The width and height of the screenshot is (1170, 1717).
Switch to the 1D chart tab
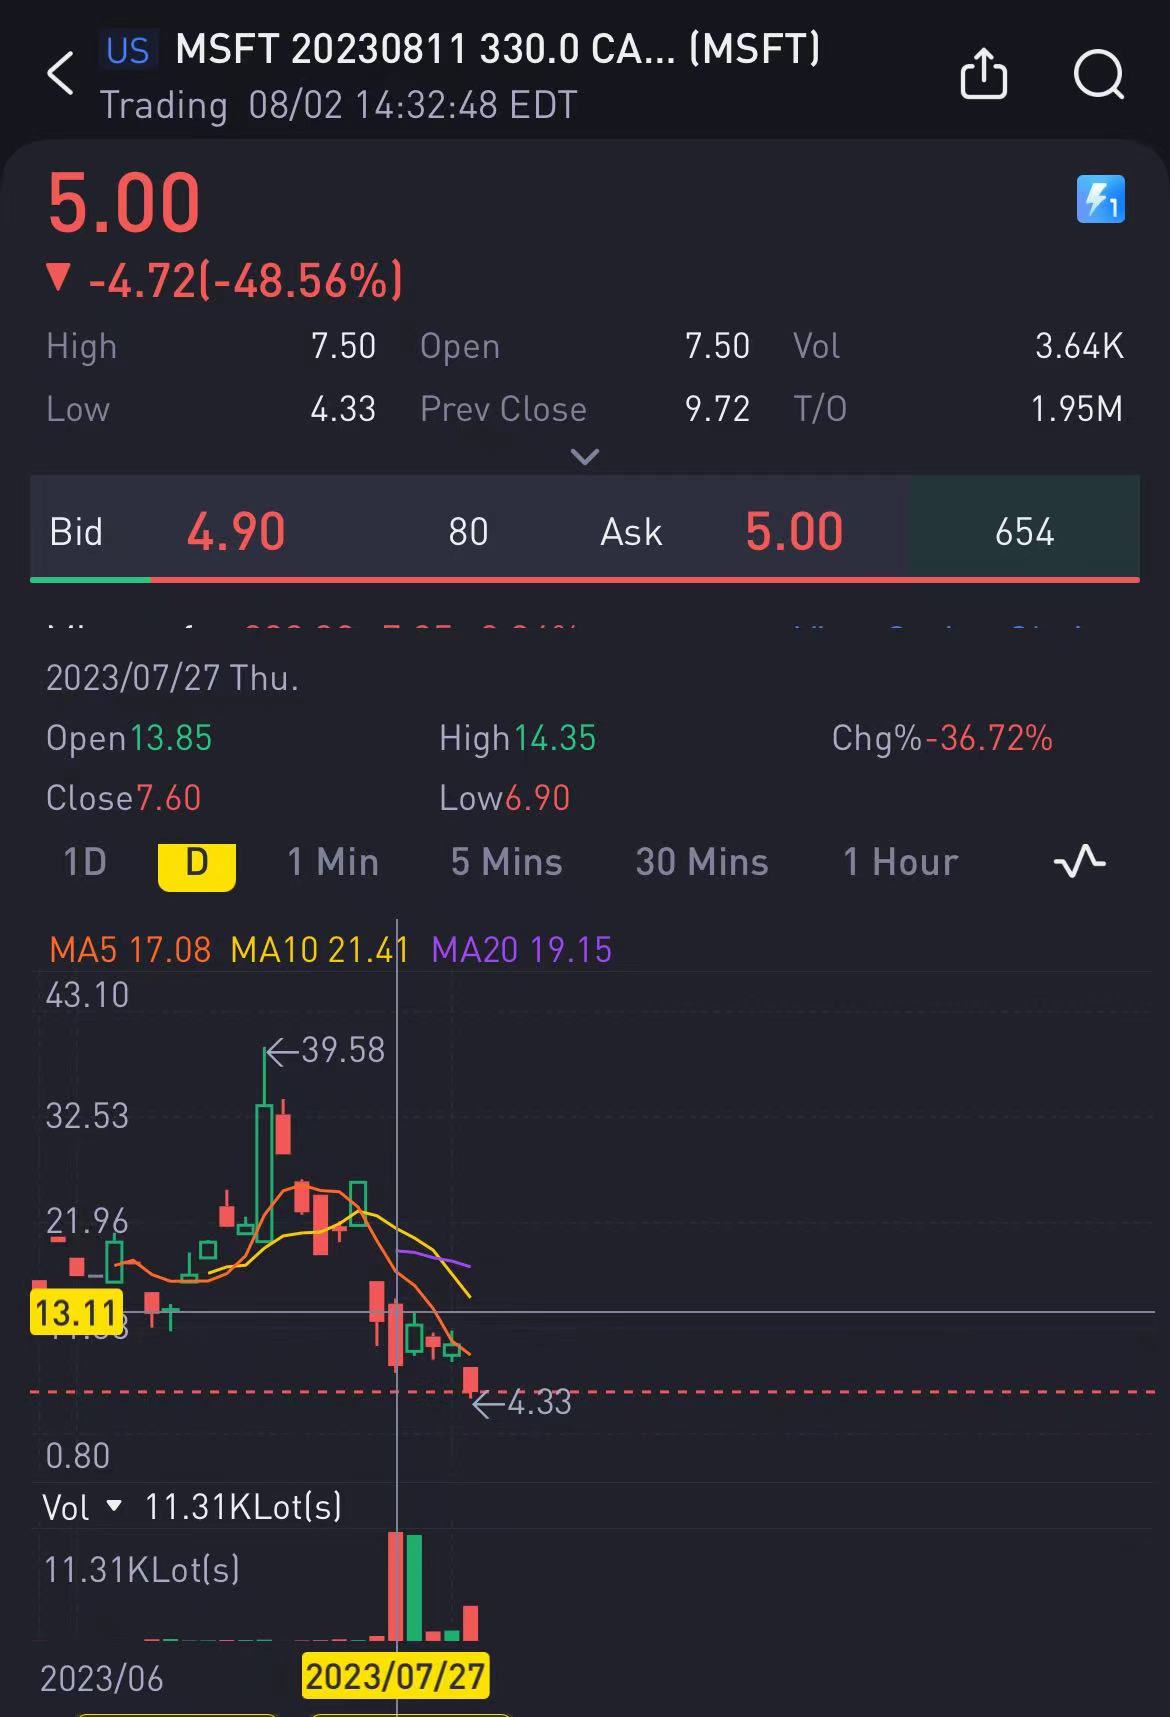(x=85, y=862)
